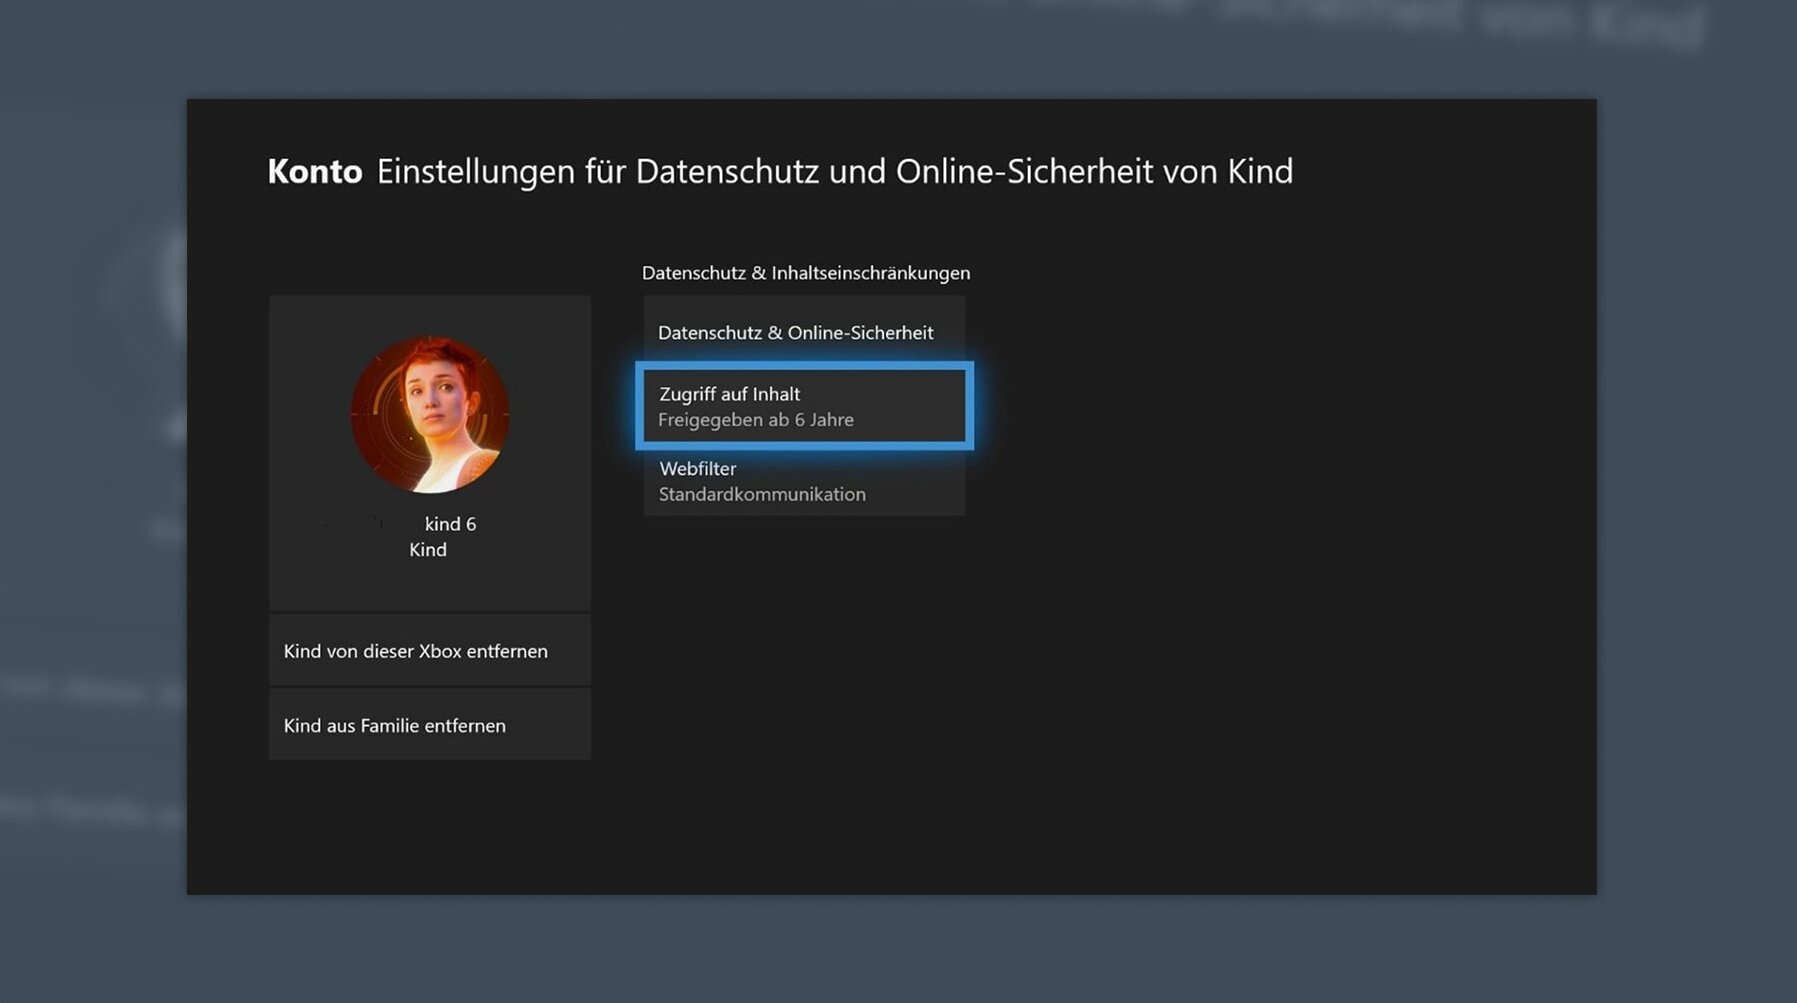Open the Webfilter setting
This screenshot has height=1003, width=1797.
pyautogui.click(x=697, y=468)
